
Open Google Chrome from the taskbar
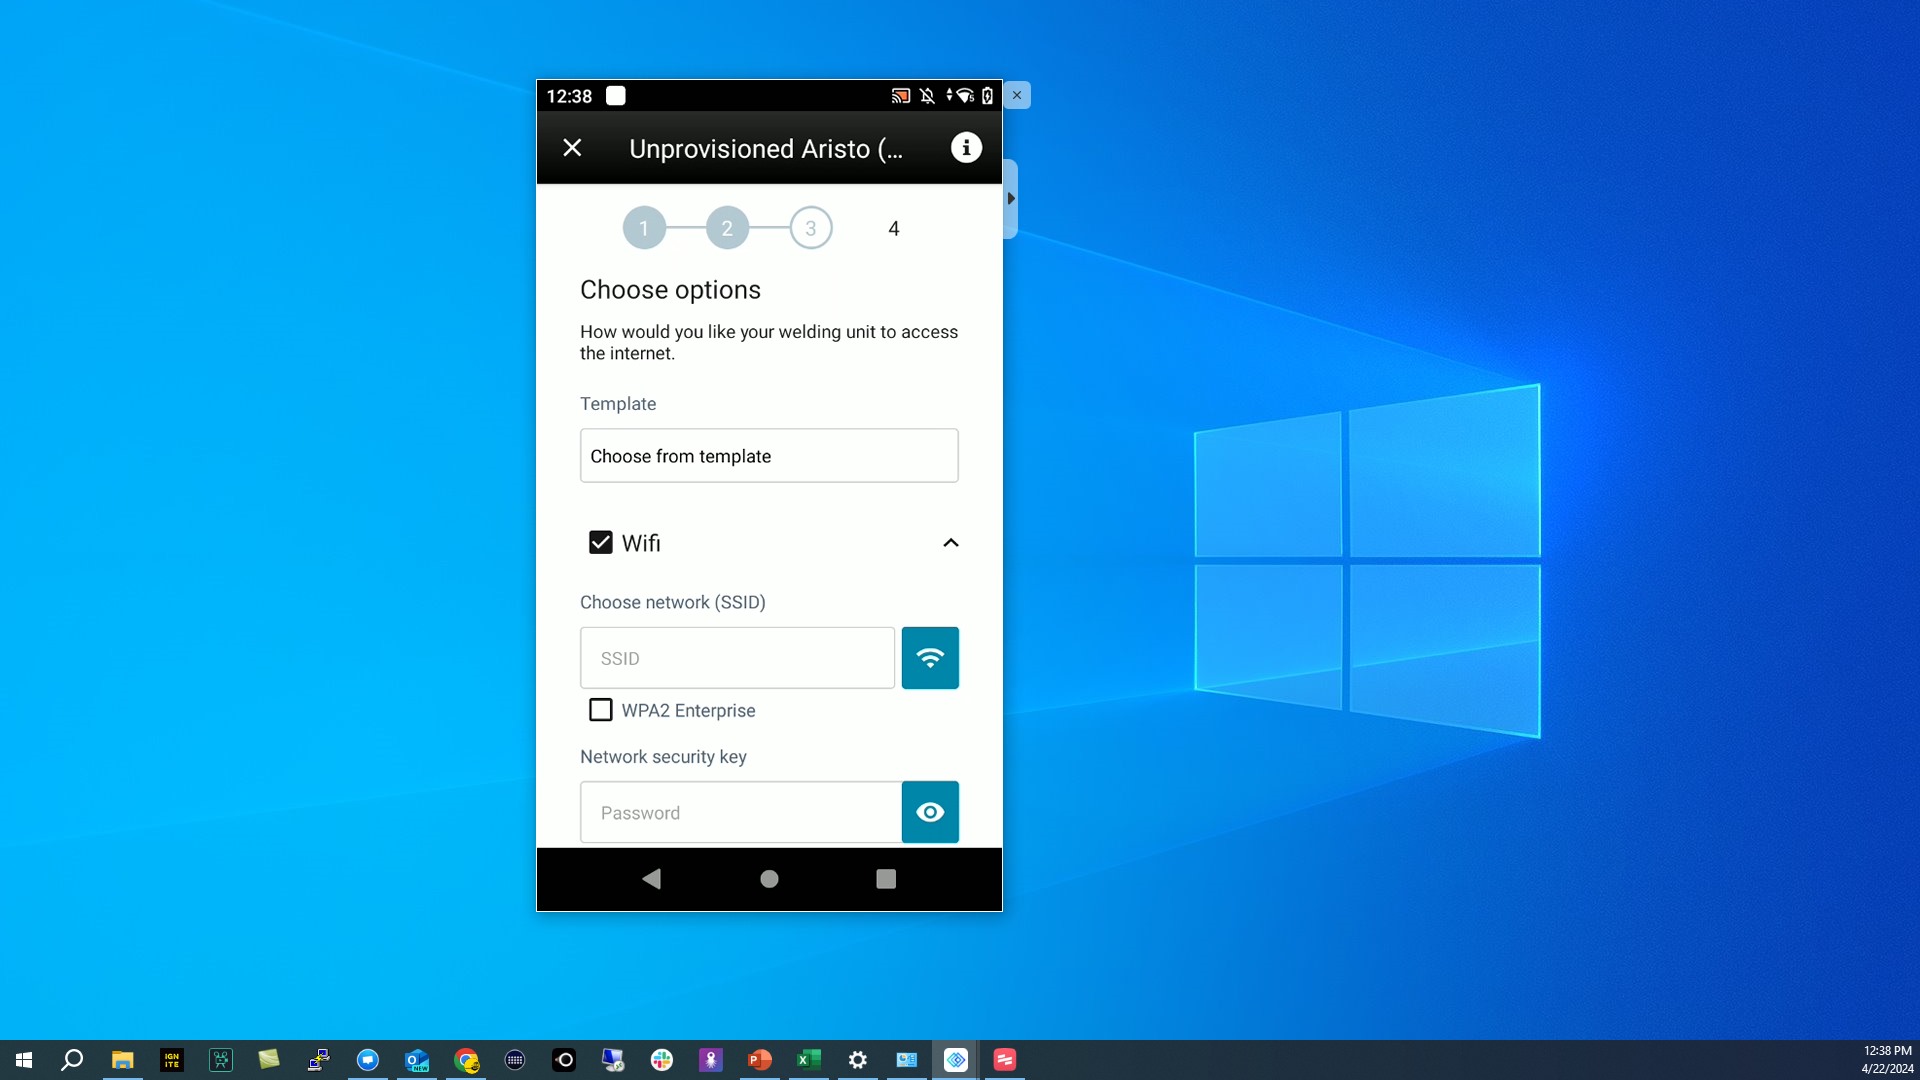coord(466,1060)
